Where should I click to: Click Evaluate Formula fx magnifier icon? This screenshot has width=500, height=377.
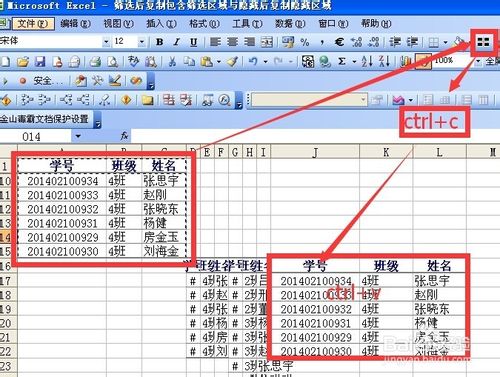click(x=225, y=100)
